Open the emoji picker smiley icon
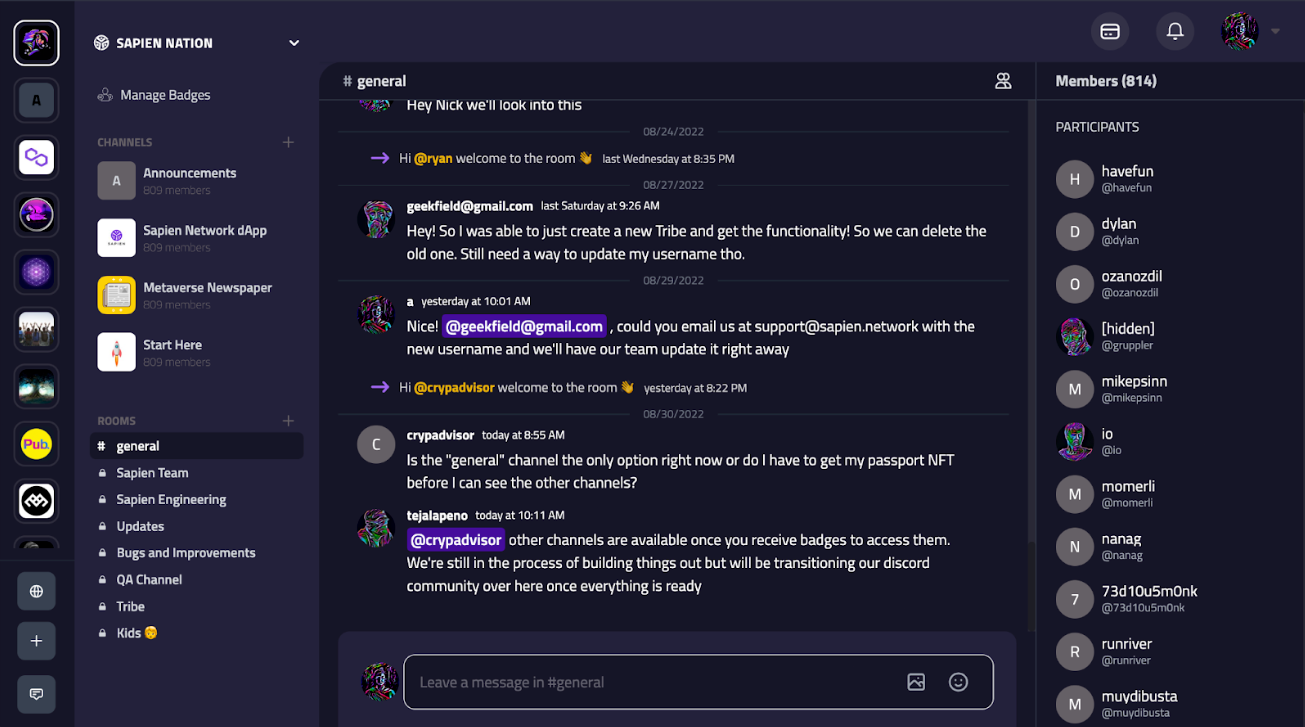The image size is (1305, 727). click(958, 682)
